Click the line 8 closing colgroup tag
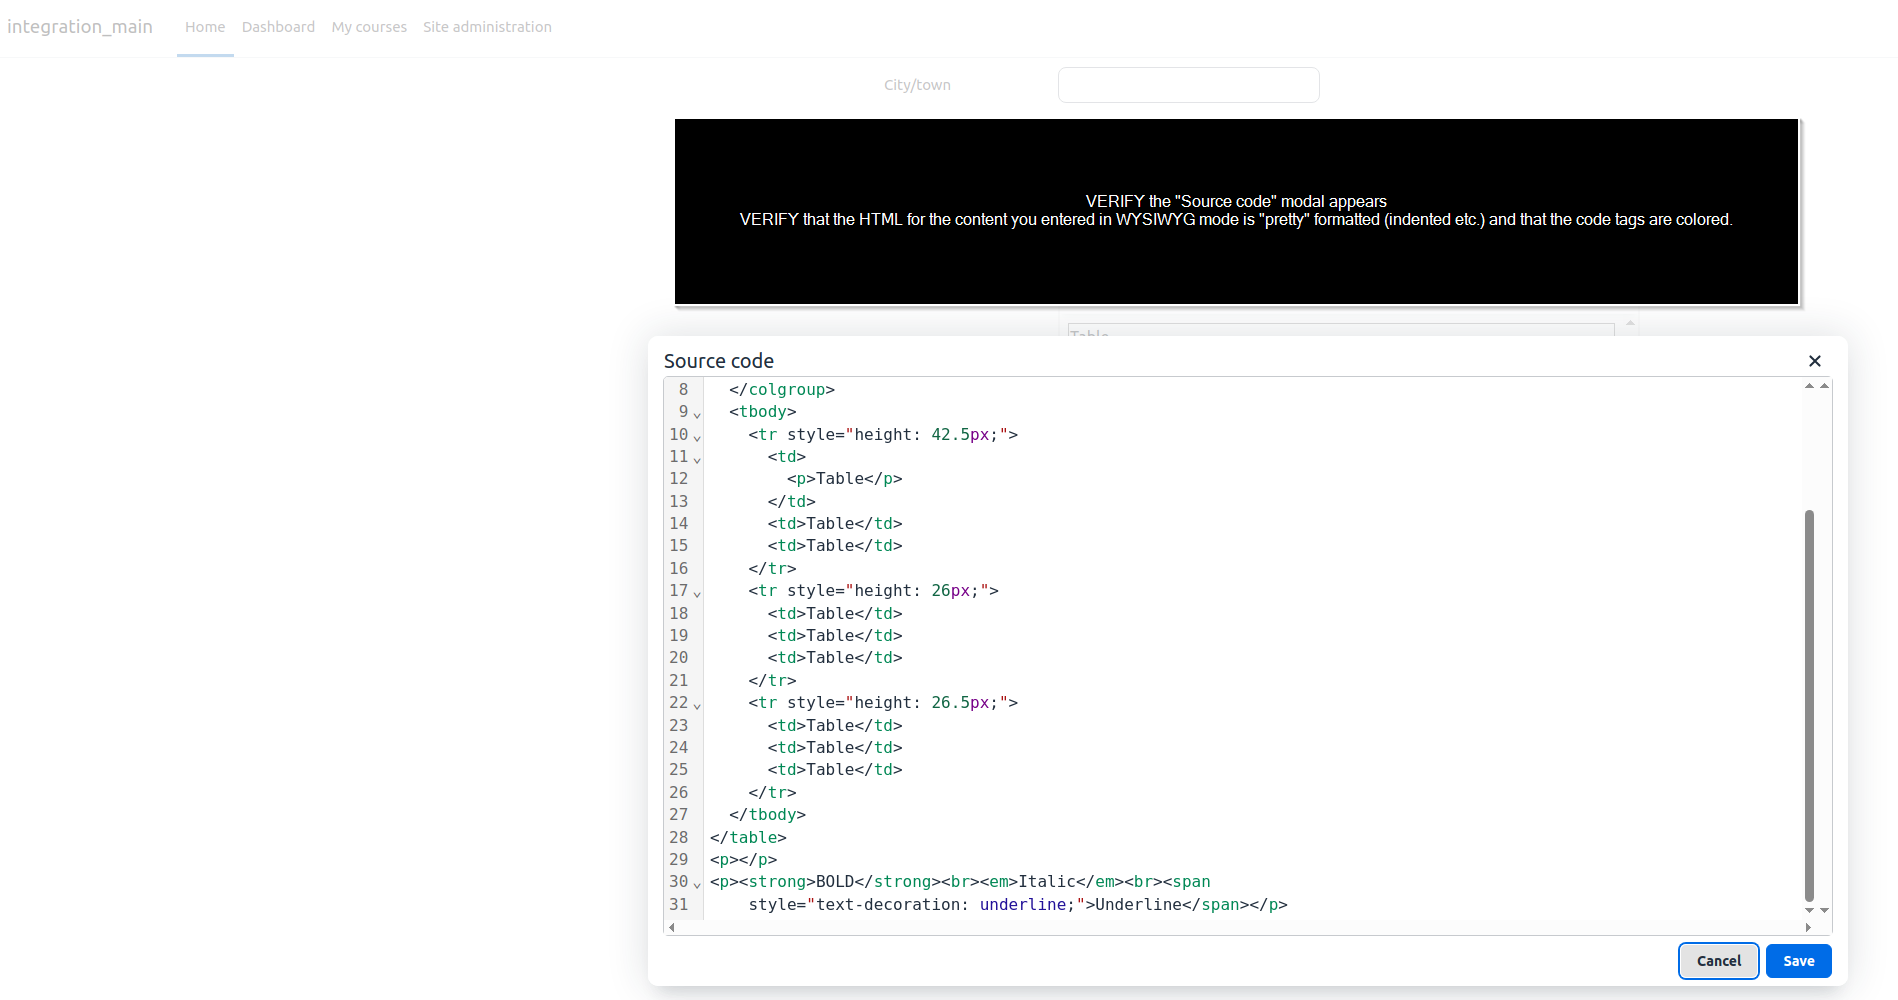Screen dimensions: 1898x1000 782,390
